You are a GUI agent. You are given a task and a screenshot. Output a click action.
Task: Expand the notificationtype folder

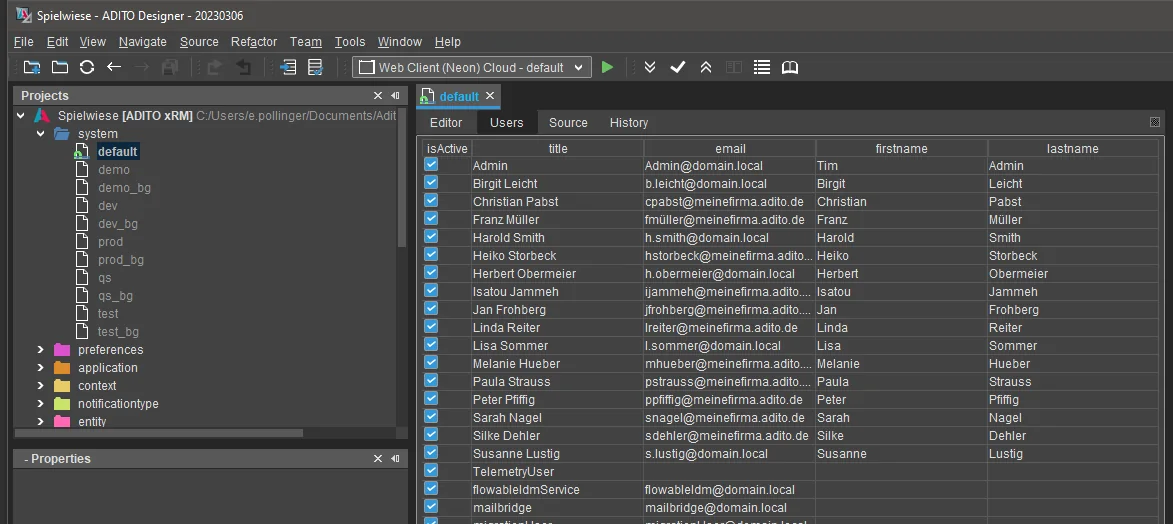(41, 403)
